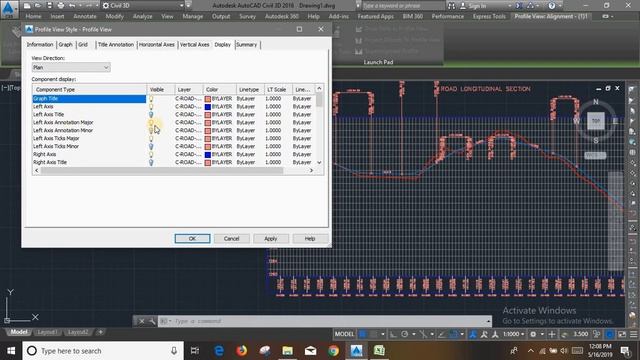The height and width of the screenshot is (360, 640).
Task: Switch to the Summary tab
Action: (x=247, y=44)
